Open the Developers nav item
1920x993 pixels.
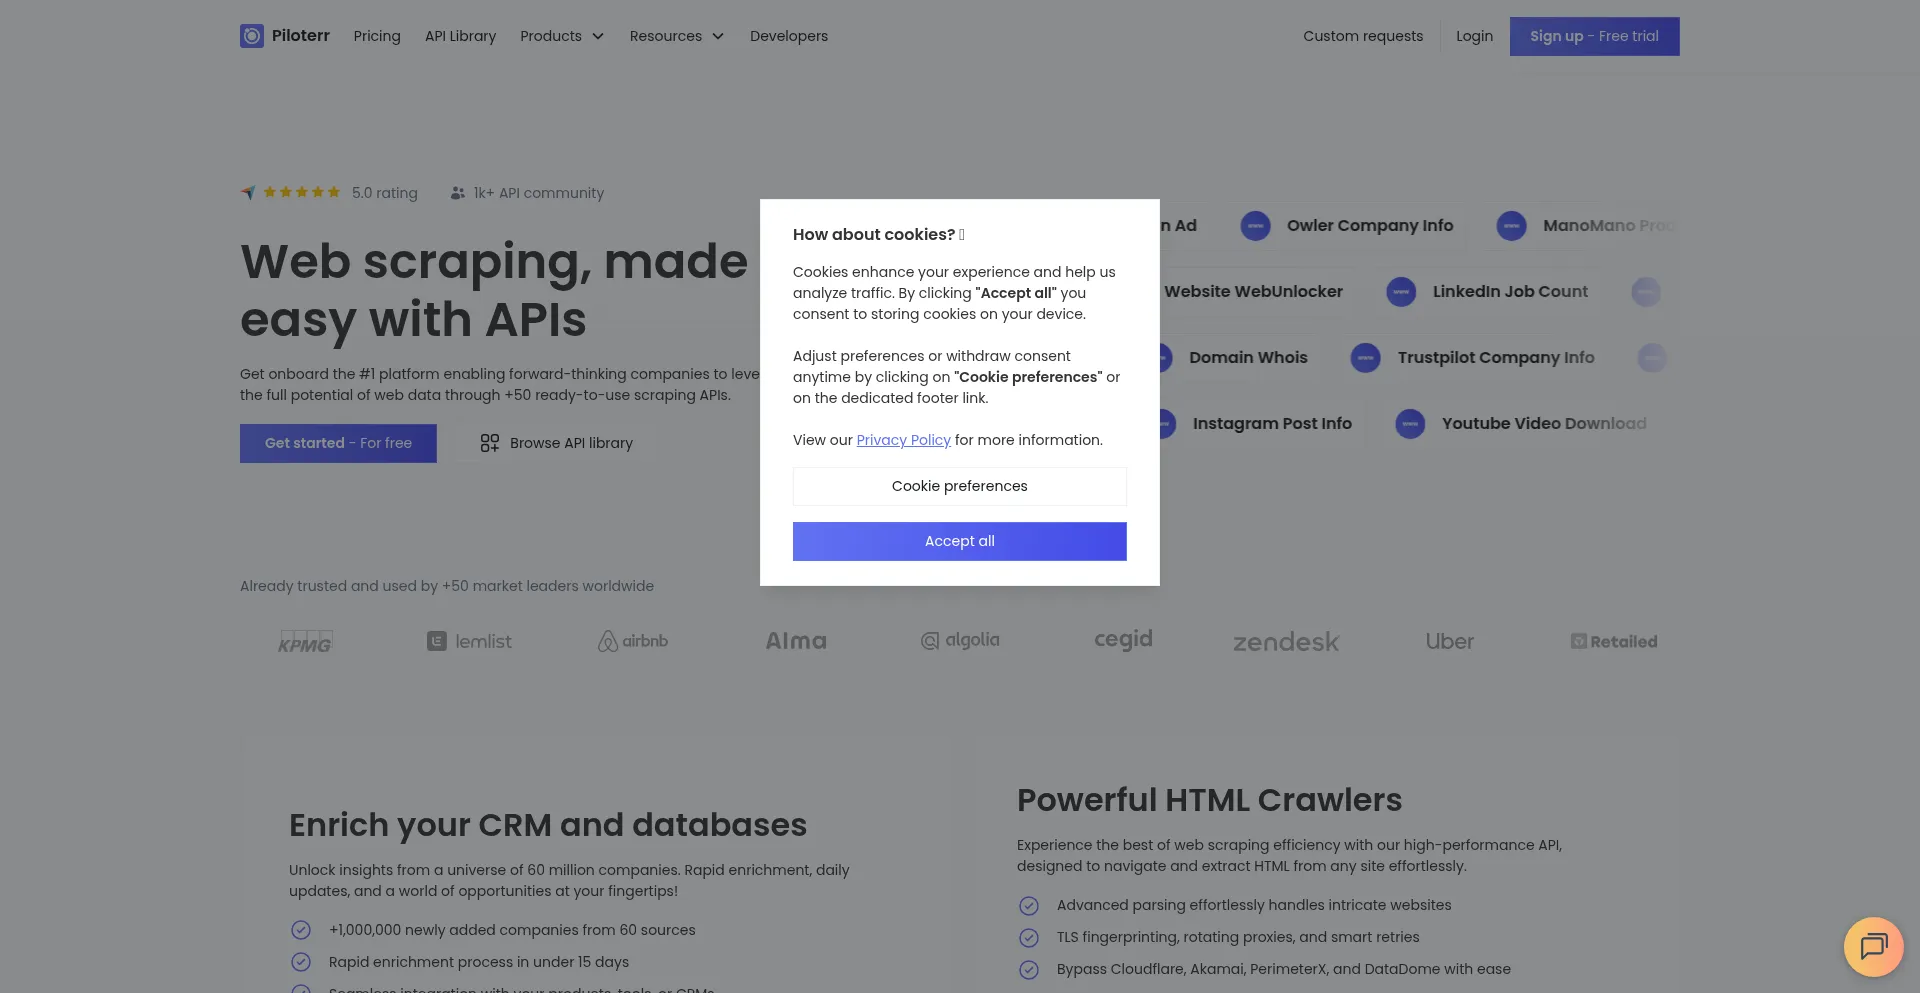click(x=788, y=36)
